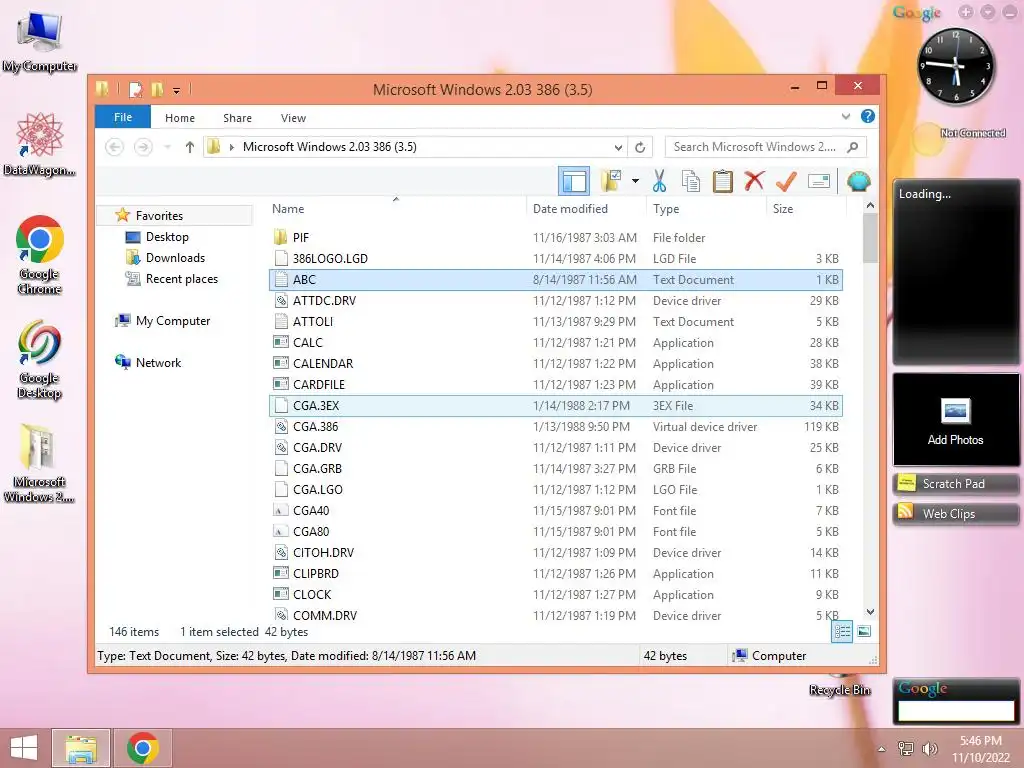The image size is (1024, 768).
Task: Go up one folder level arrow
Action: (x=189, y=147)
